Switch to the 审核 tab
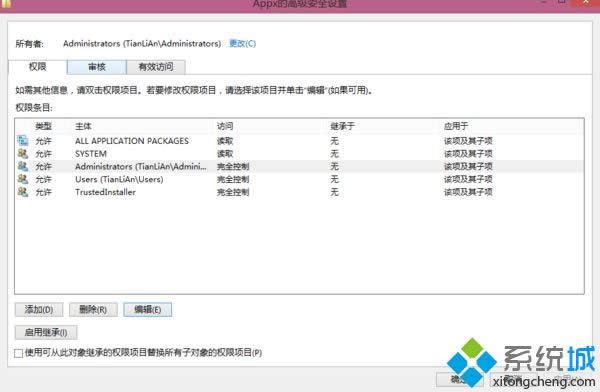 [97, 67]
